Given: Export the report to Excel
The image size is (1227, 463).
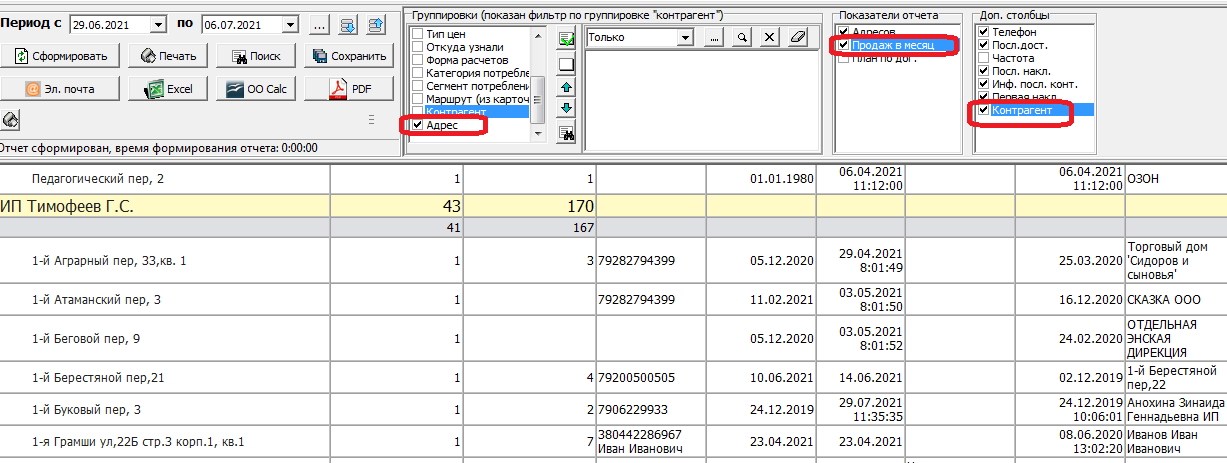Looking at the screenshot, I should pos(168,89).
